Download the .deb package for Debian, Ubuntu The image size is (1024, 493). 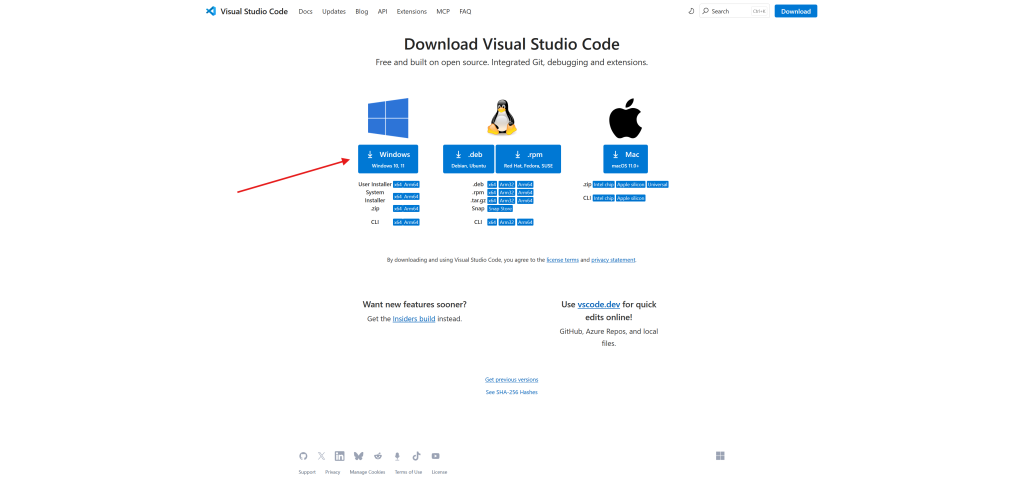468,159
